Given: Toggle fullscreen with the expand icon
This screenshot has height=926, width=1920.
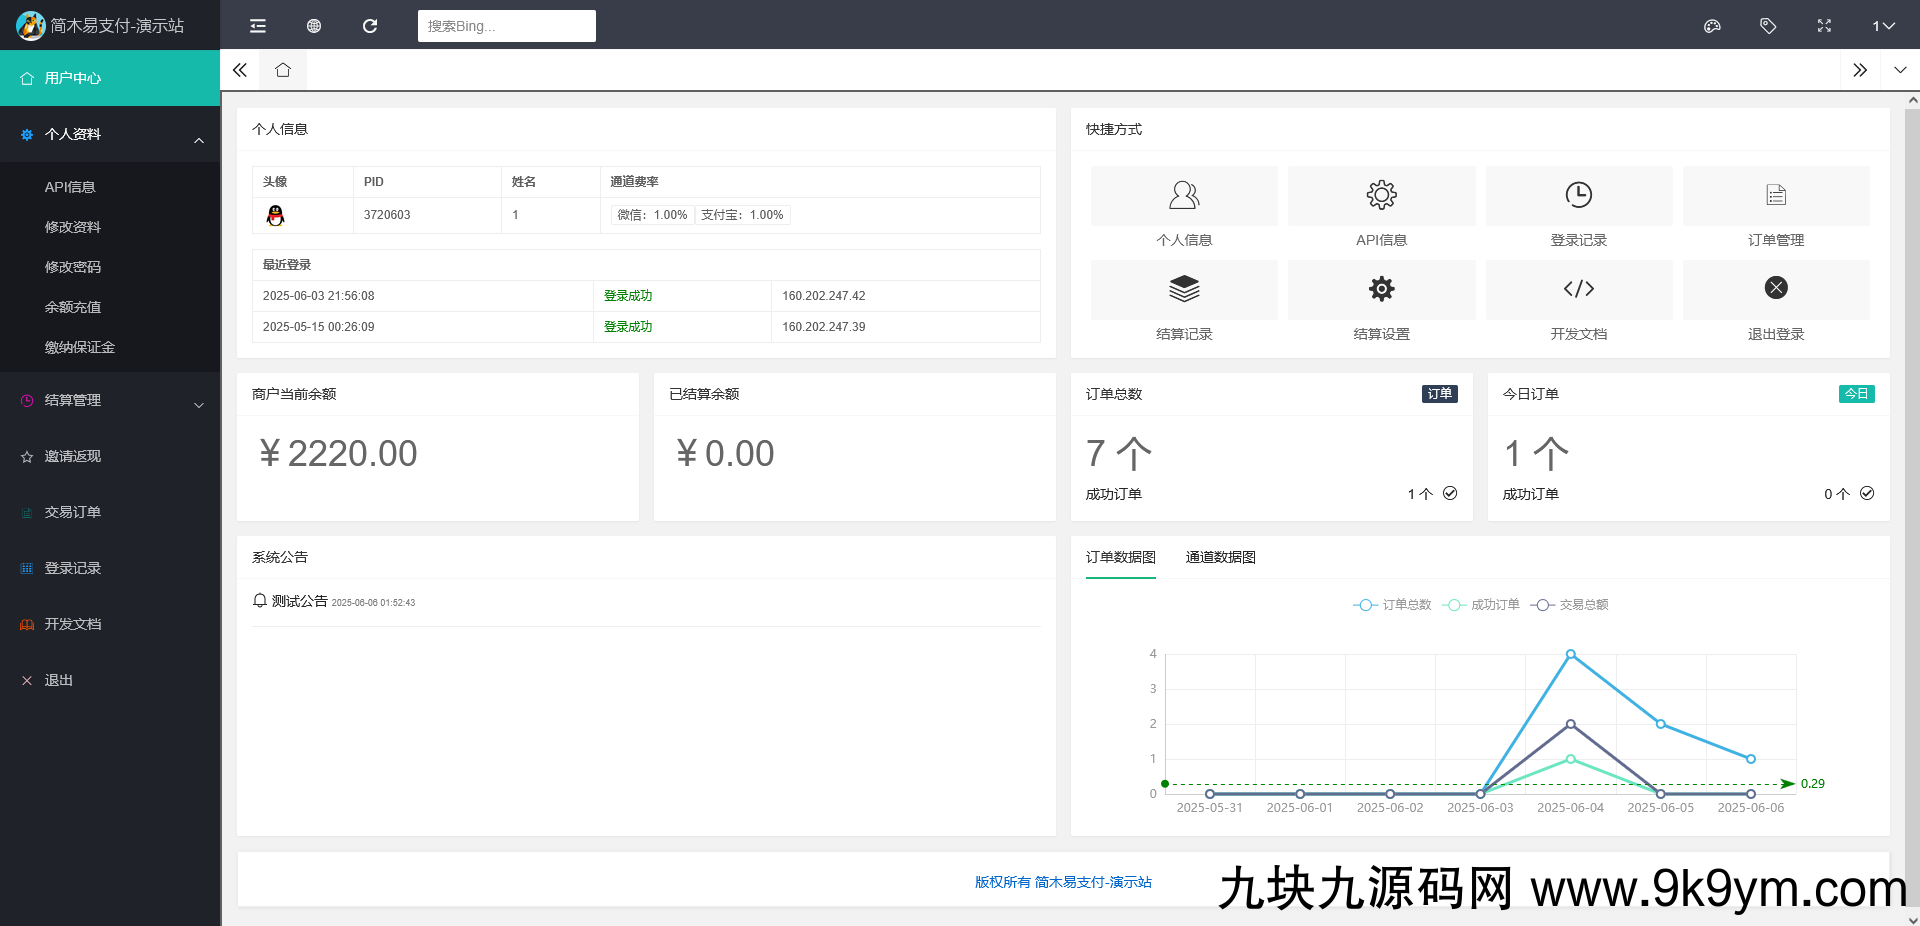Looking at the screenshot, I should pyautogui.click(x=1824, y=25).
